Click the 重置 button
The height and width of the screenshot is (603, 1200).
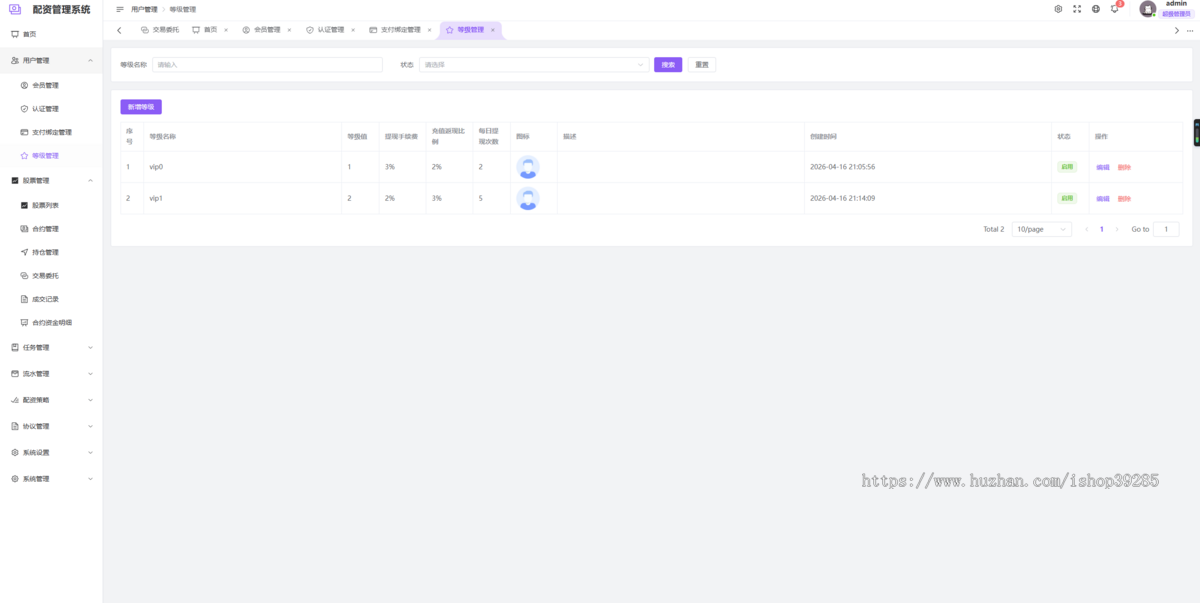[702, 65]
